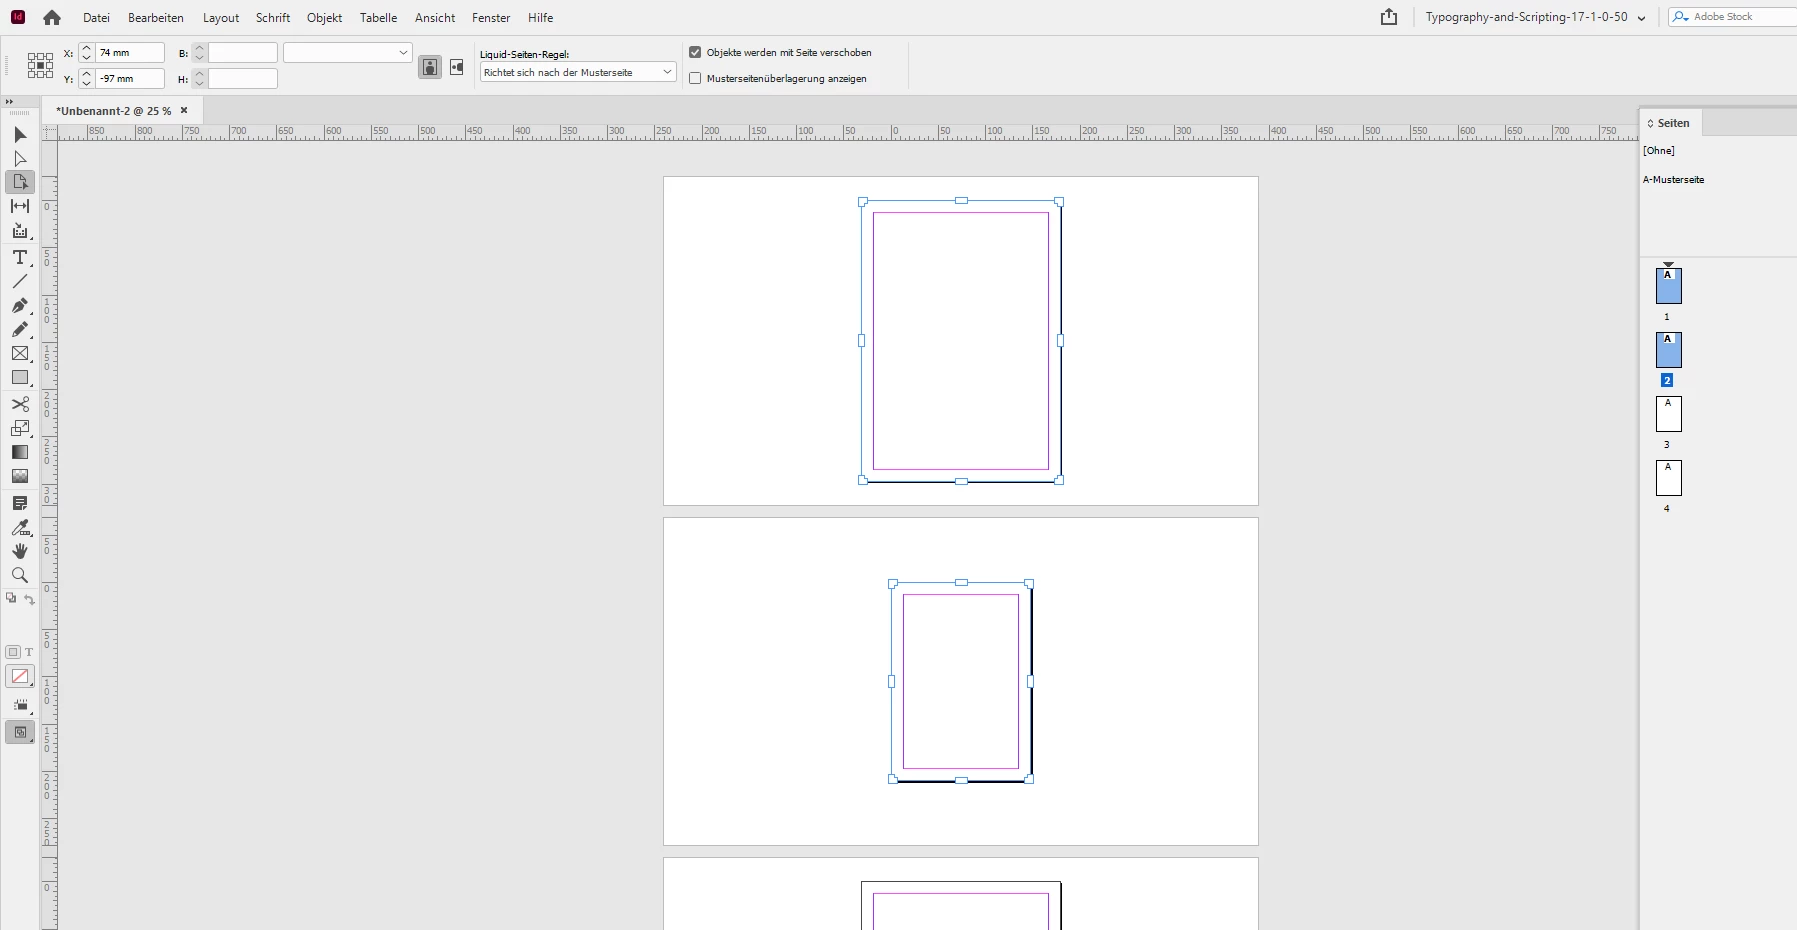This screenshot has height=930, width=1797.
Task: Open the Typography-and-Scripting workspace switcher
Action: pos(1535,17)
